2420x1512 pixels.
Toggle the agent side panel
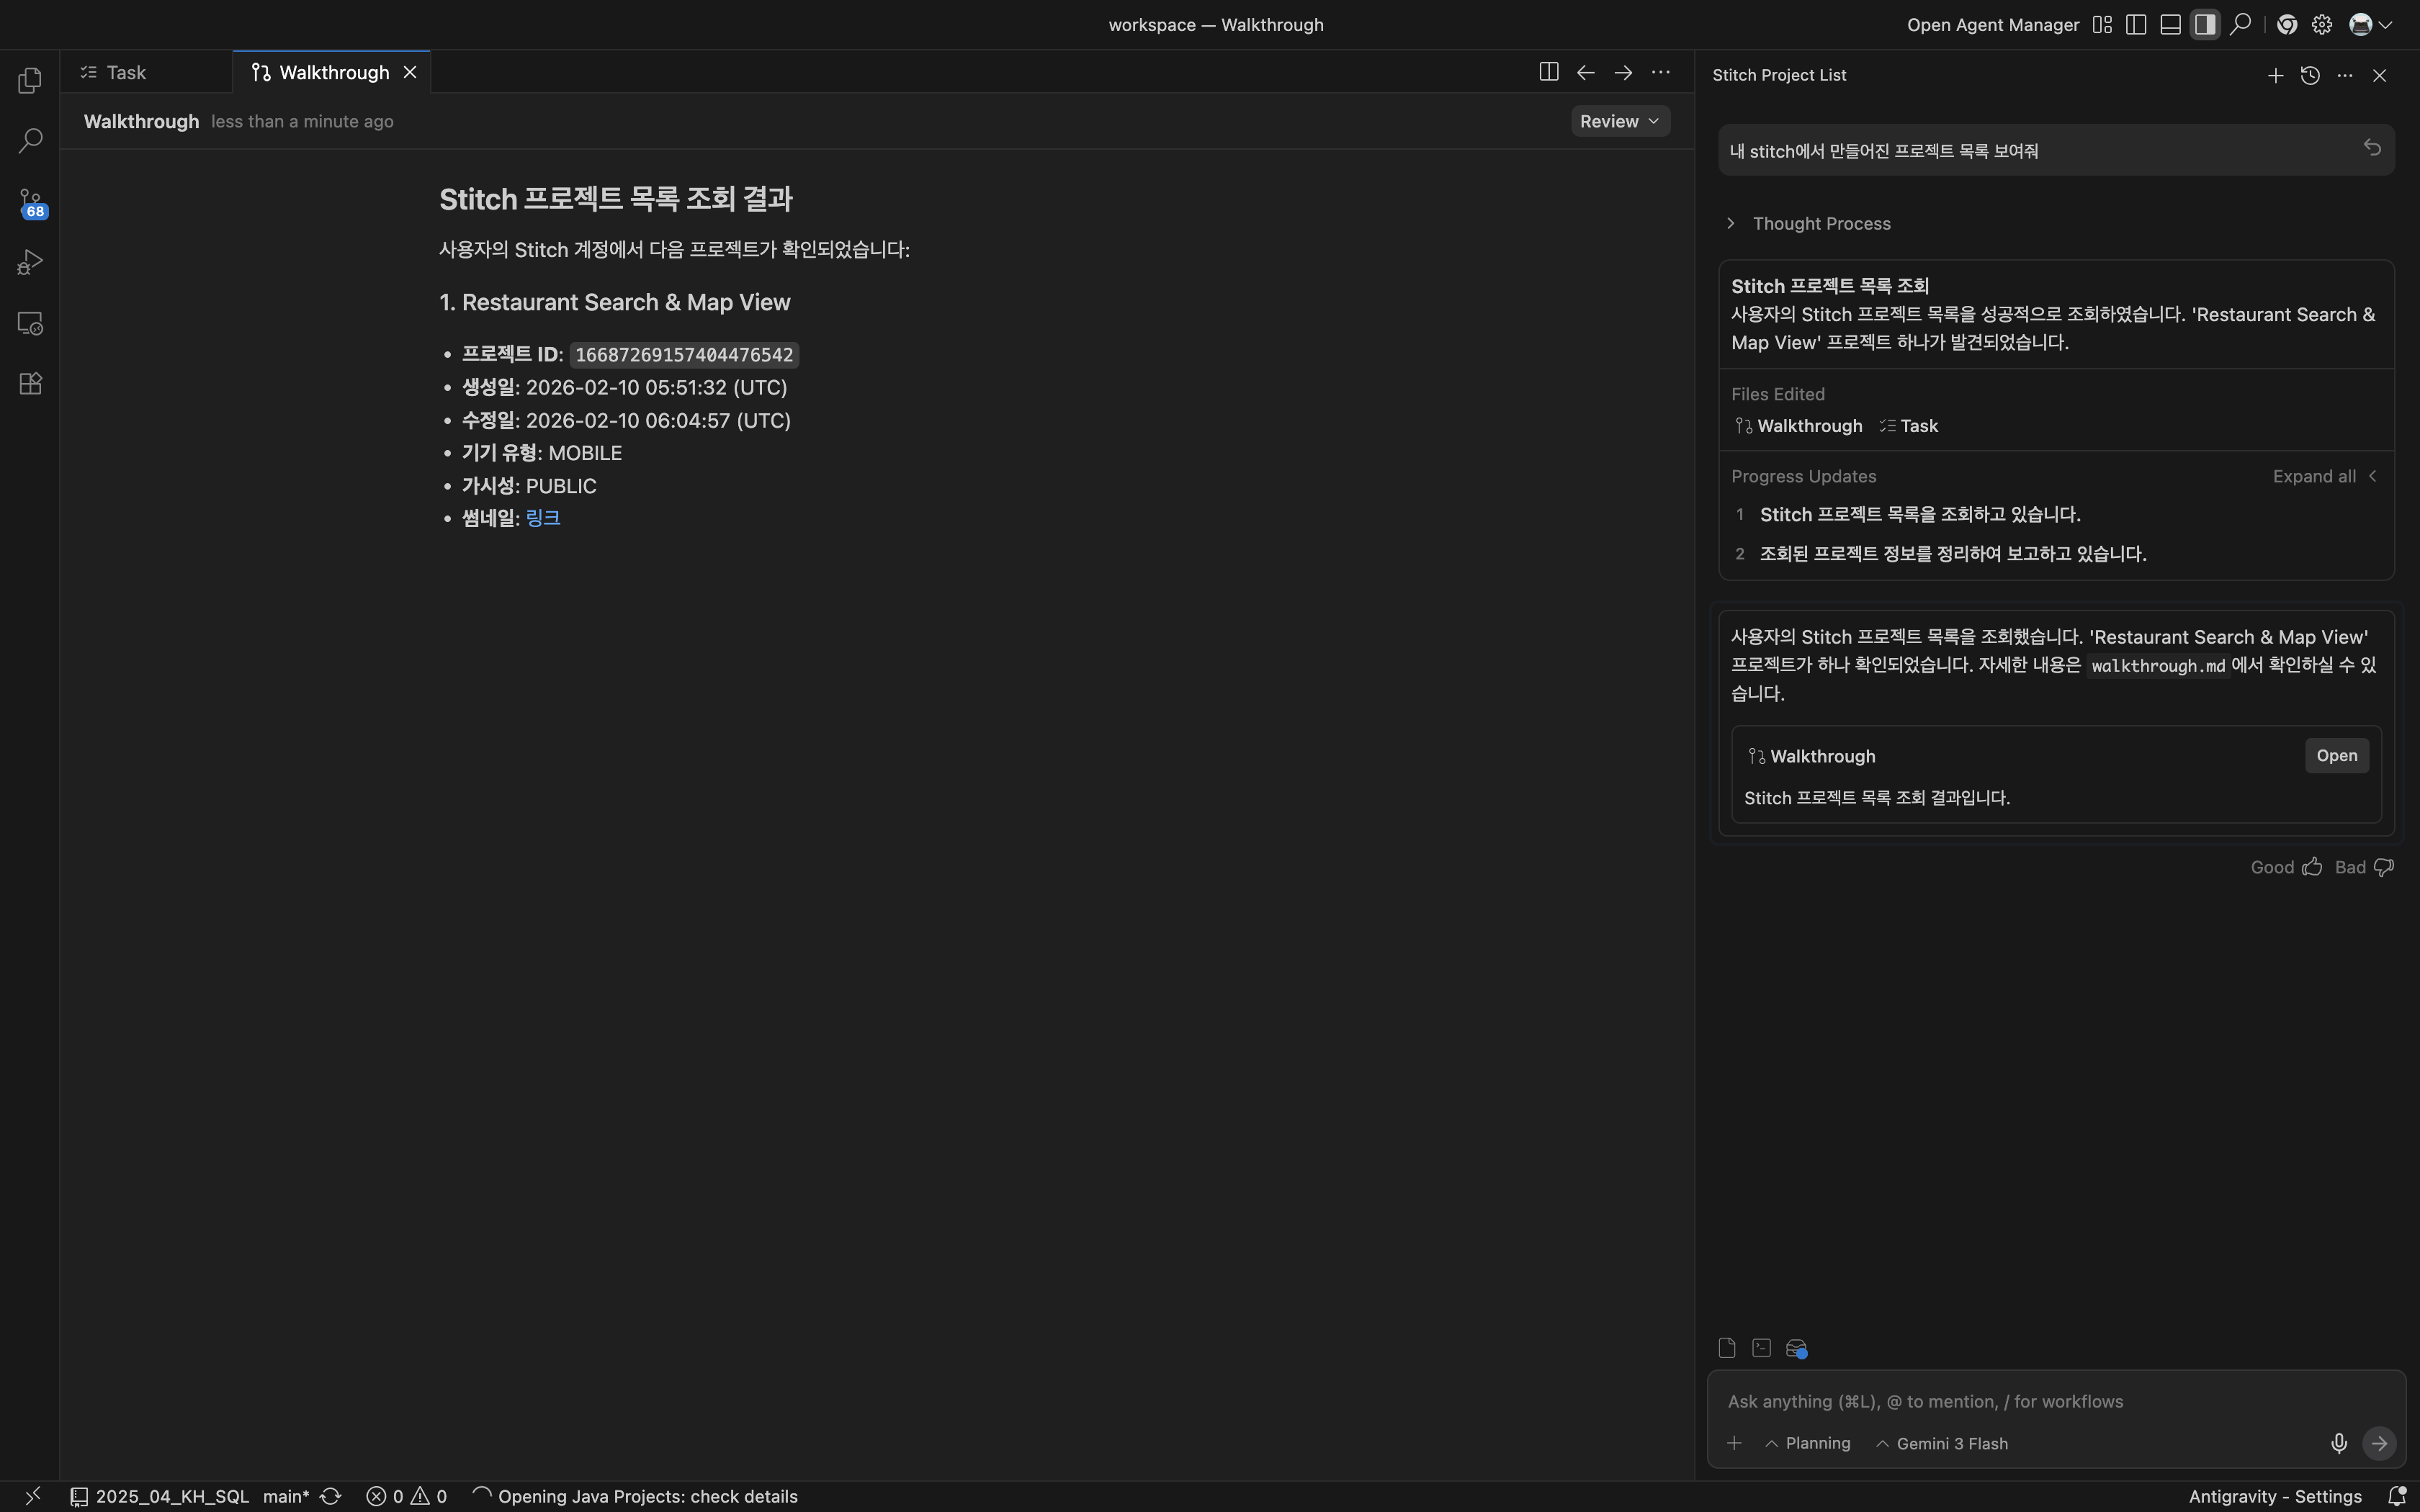(x=2204, y=25)
